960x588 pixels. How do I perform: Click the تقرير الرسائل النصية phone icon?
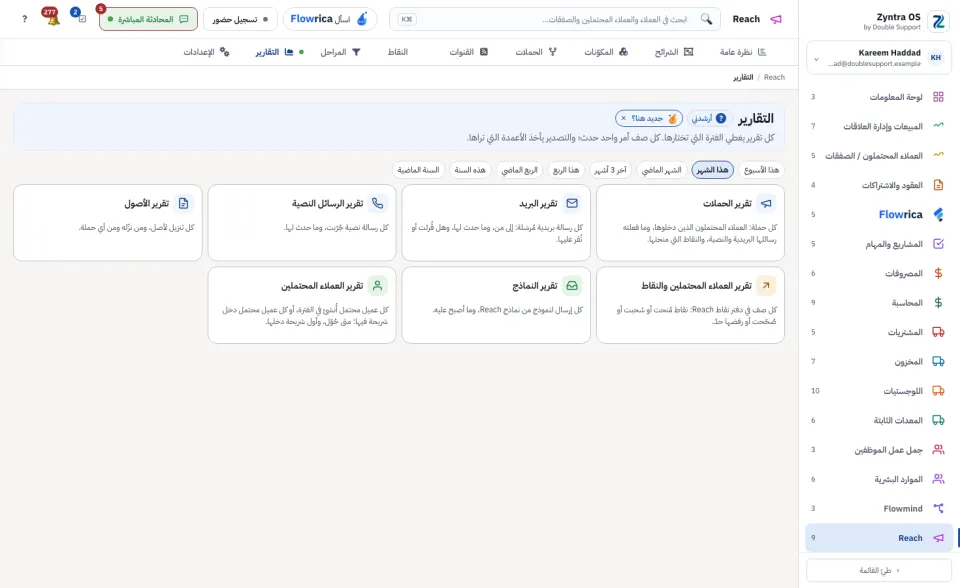pos(378,203)
